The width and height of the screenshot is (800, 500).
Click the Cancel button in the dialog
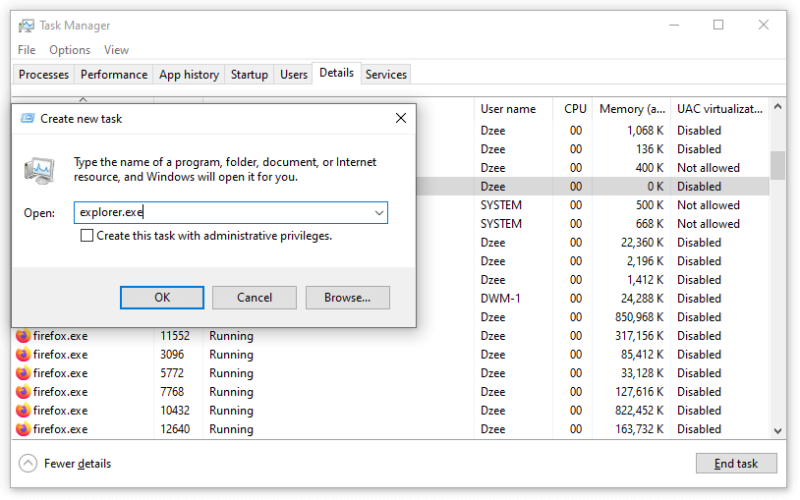pos(254,297)
